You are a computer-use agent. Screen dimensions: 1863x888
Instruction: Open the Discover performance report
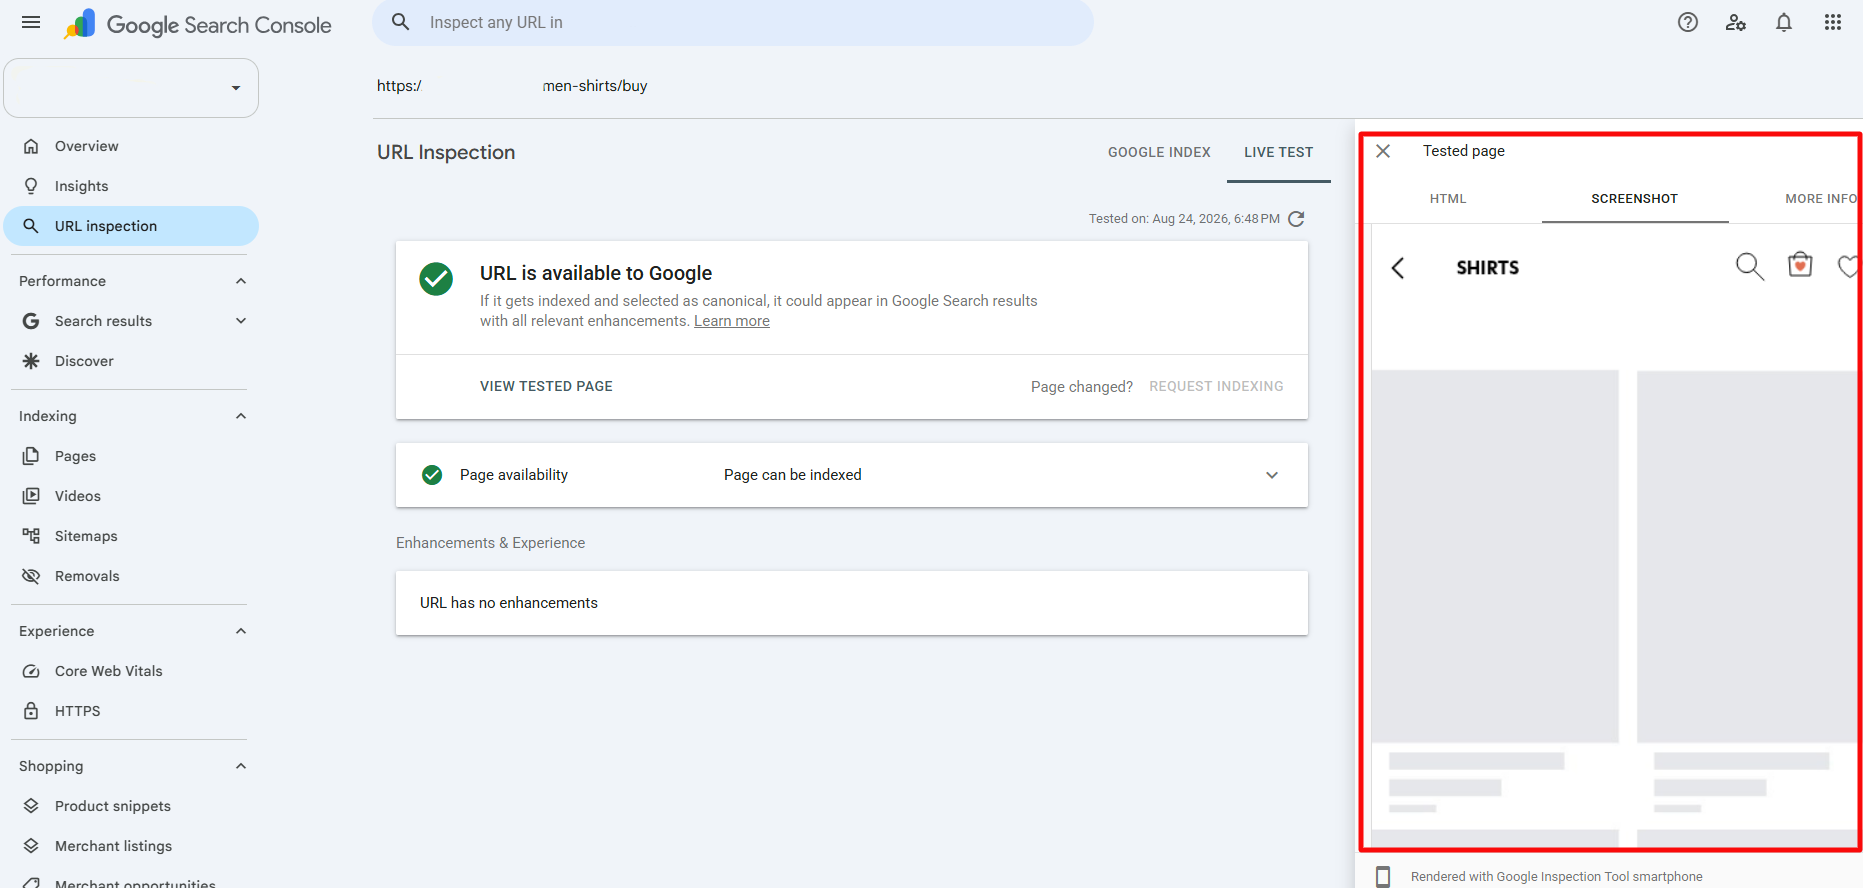131,361
